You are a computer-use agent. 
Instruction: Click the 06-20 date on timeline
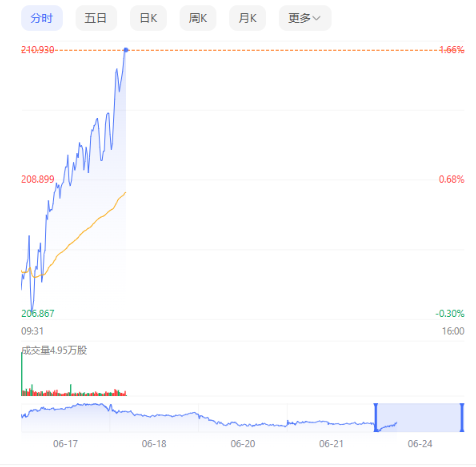pos(243,444)
